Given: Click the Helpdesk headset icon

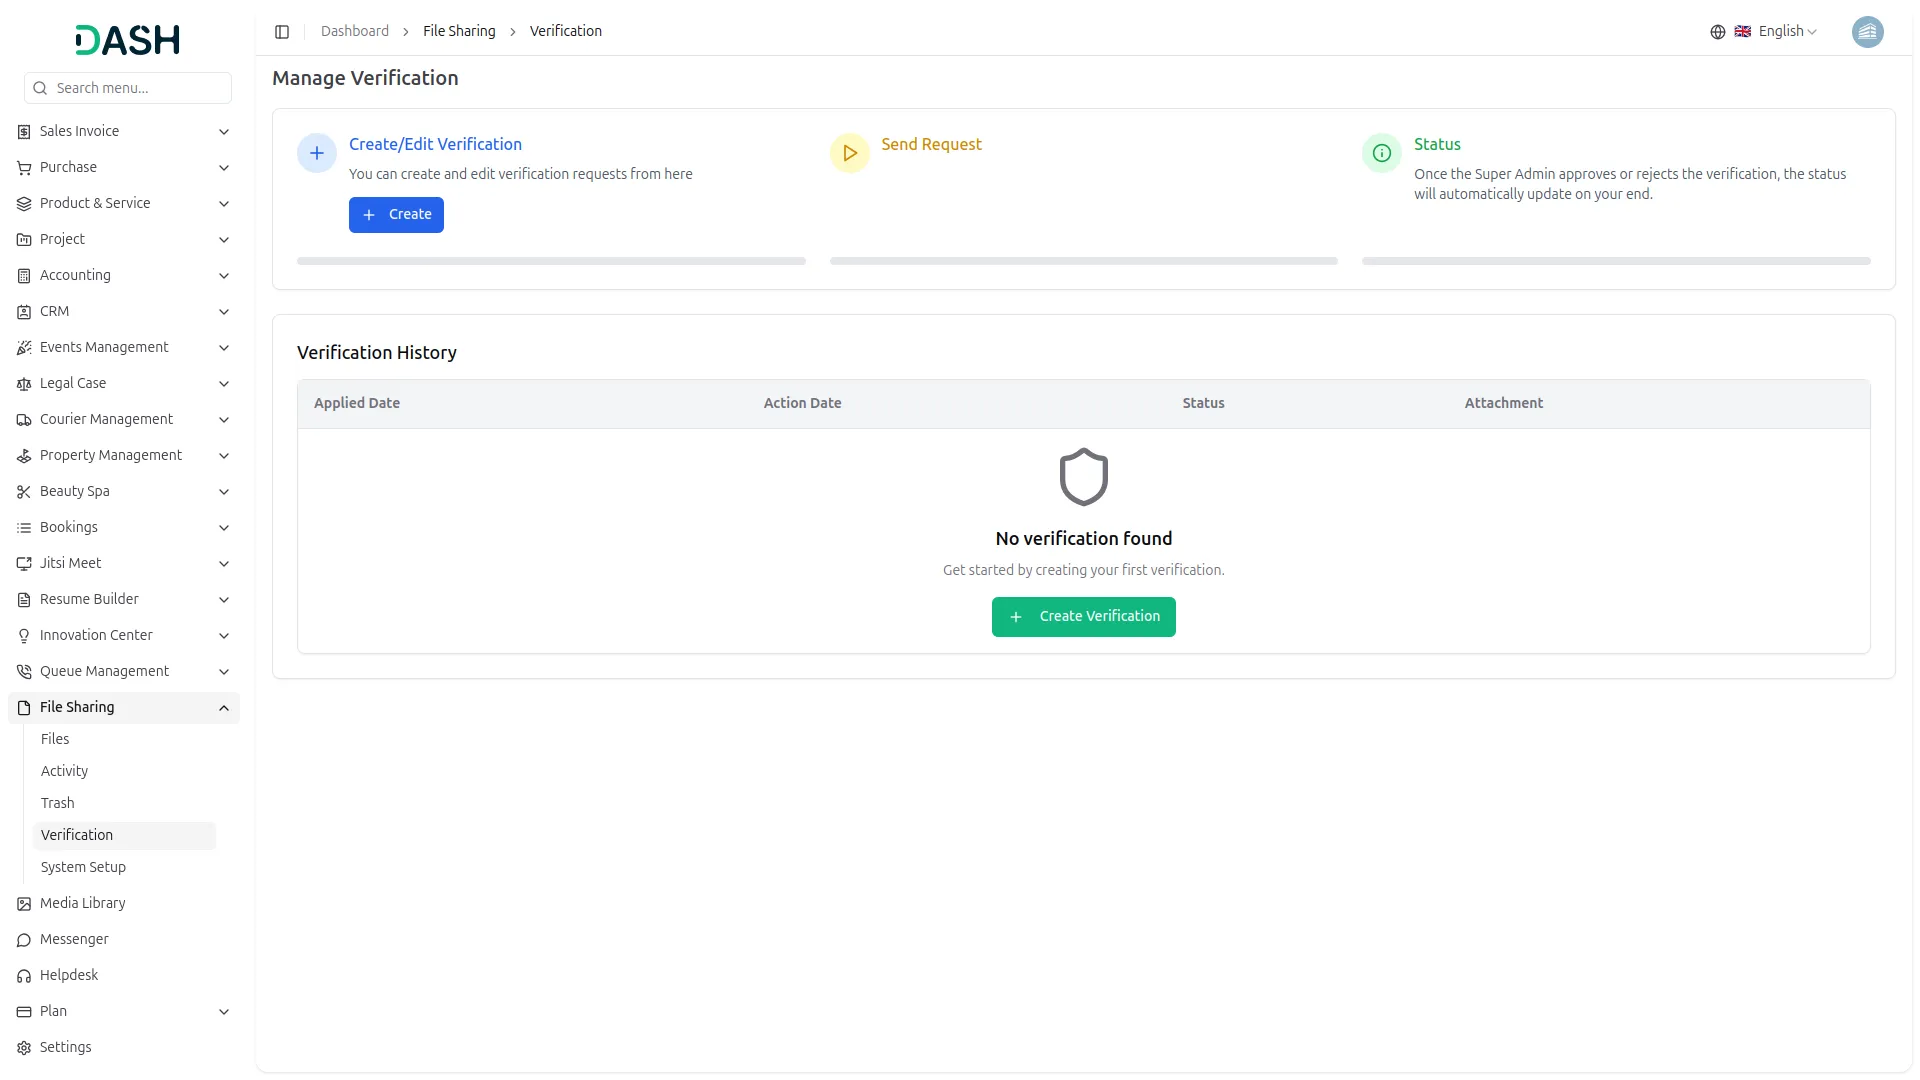Looking at the screenshot, I should [22, 975].
